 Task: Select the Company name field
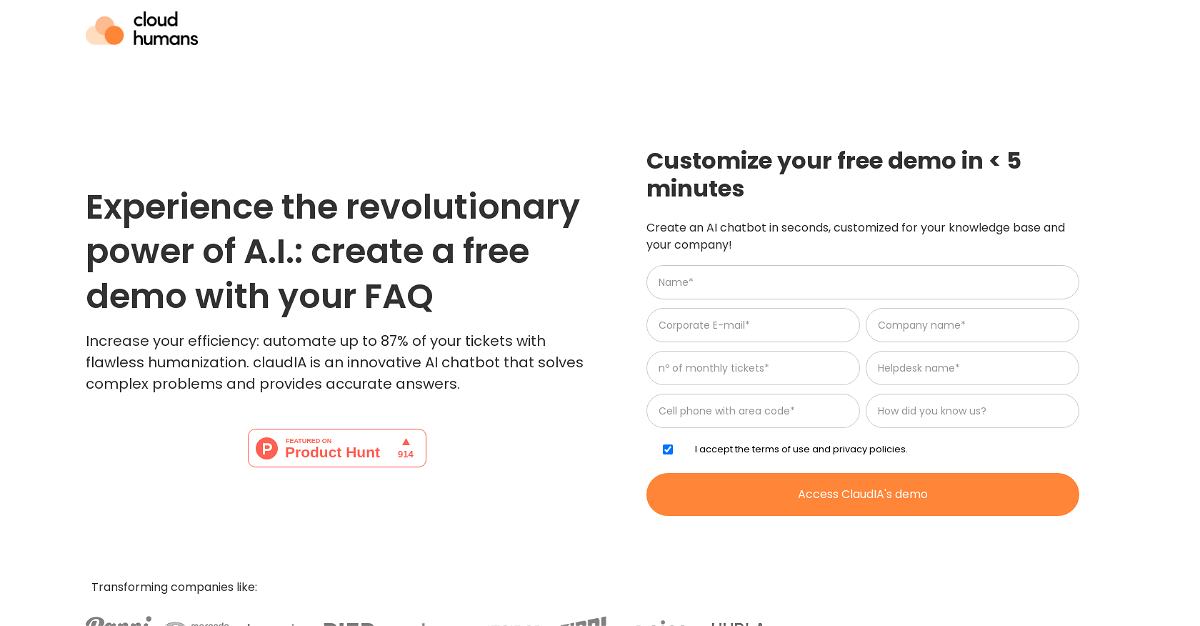[972, 325]
